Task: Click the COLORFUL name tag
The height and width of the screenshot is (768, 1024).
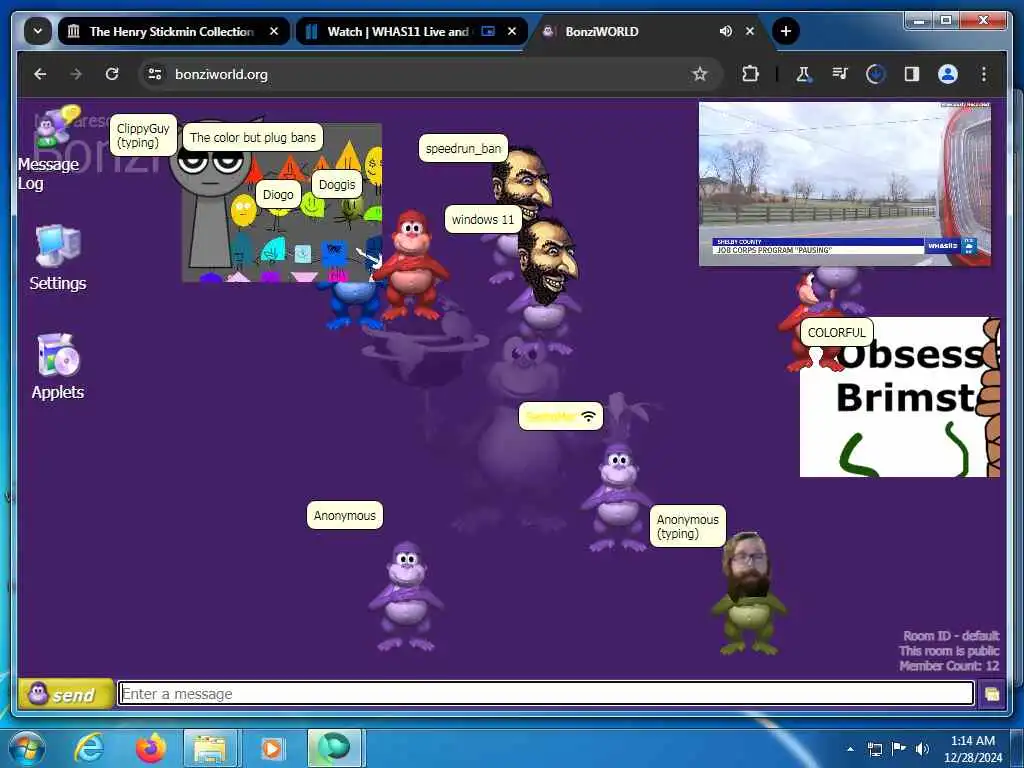Action: click(x=837, y=332)
